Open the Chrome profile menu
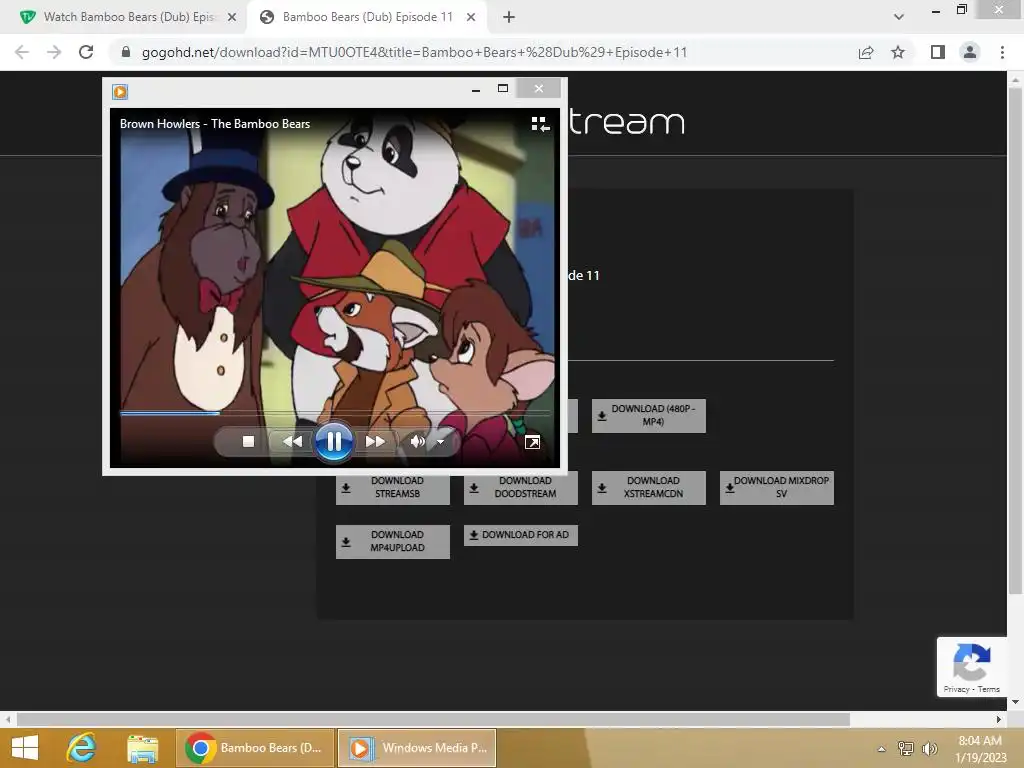Viewport: 1024px width, 768px height. (x=970, y=52)
